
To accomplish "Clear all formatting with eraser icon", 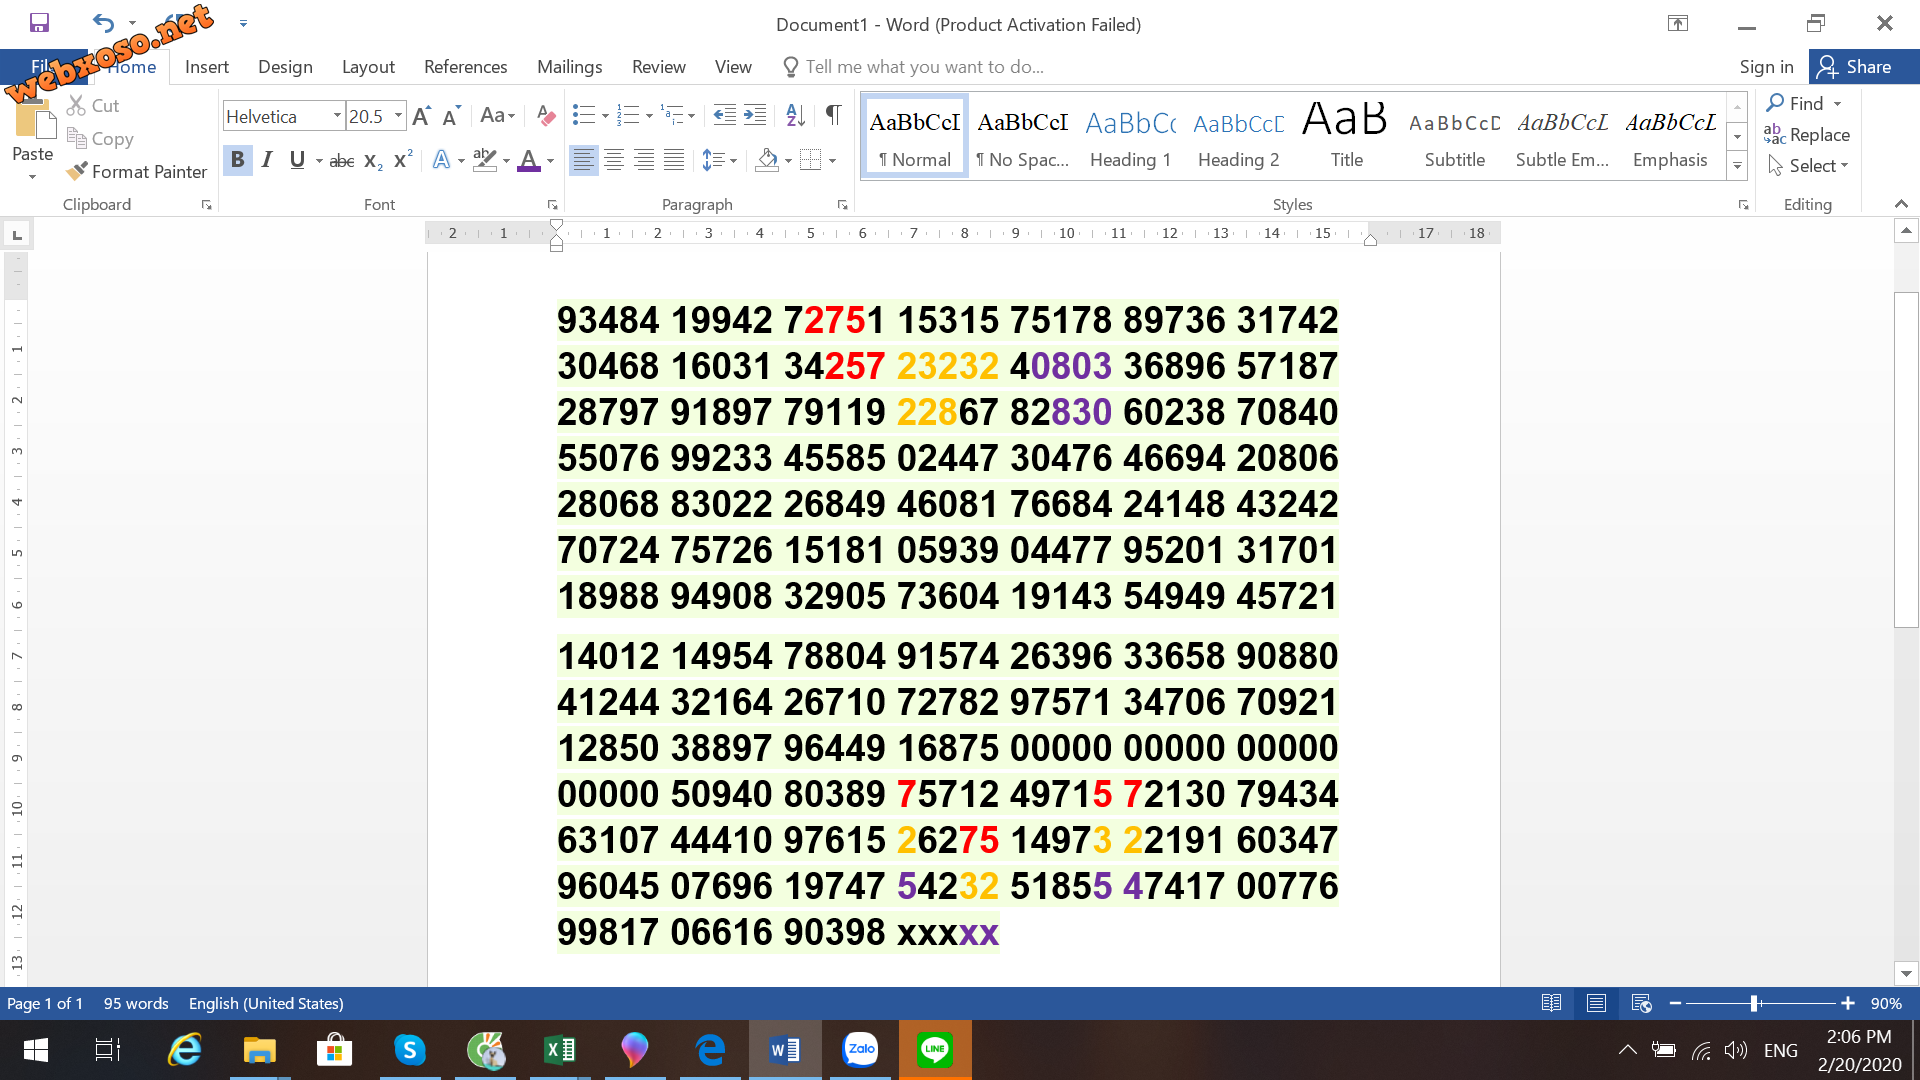I will click(x=545, y=116).
